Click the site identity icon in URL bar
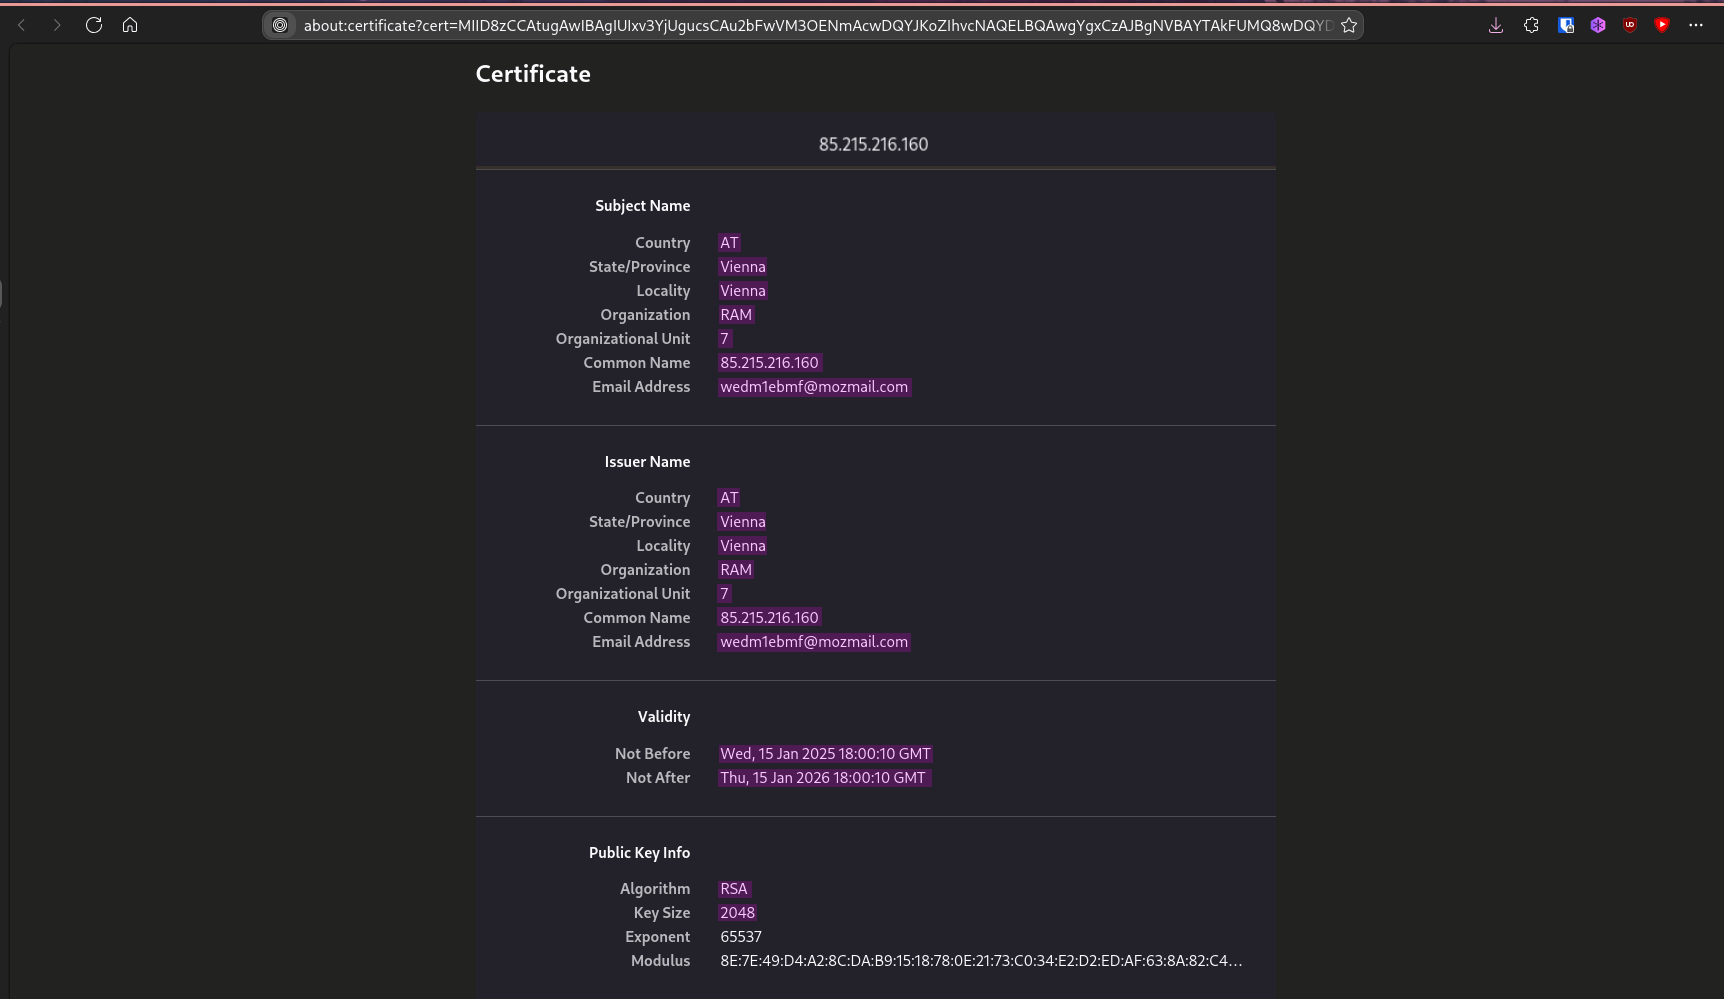 click(280, 25)
